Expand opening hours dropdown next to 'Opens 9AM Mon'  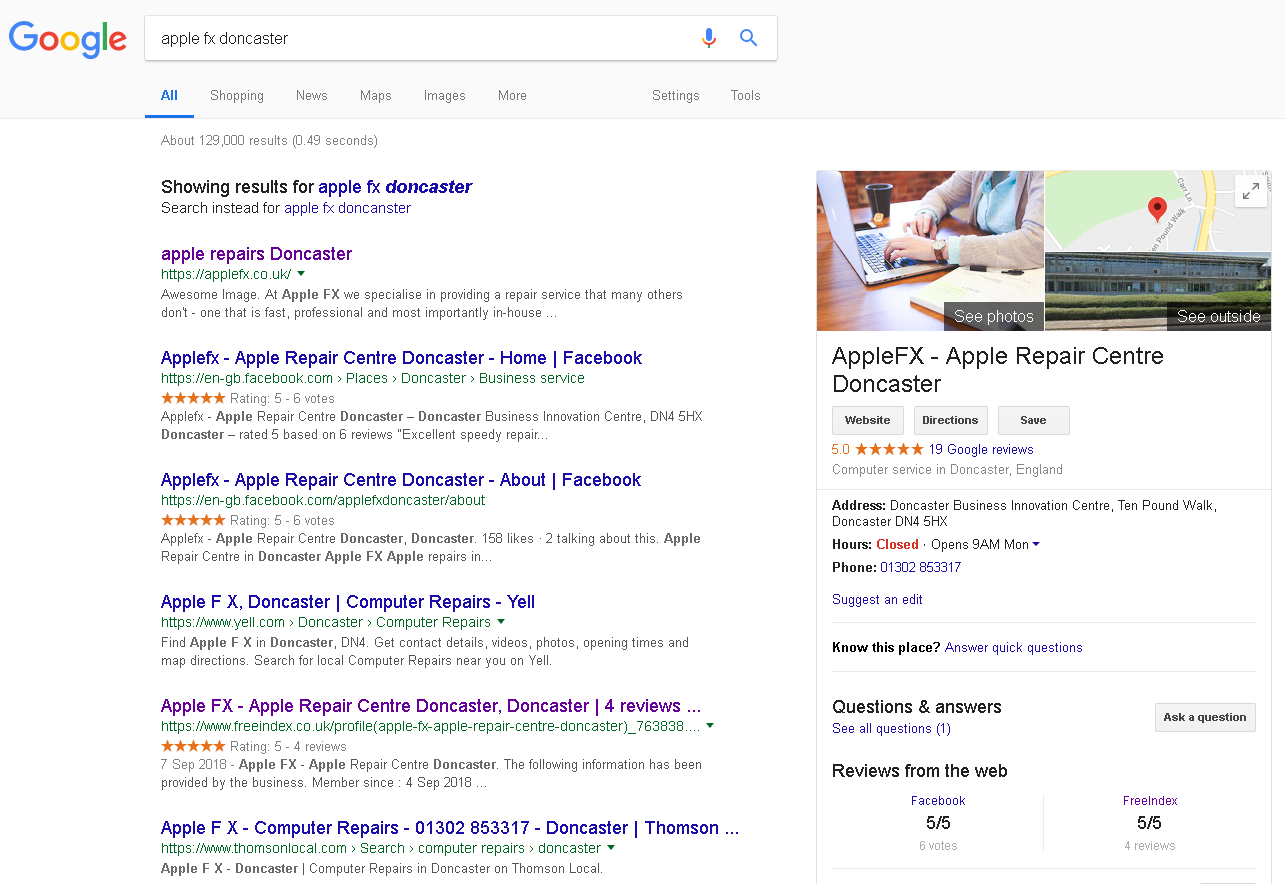pyautogui.click(x=1036, y=545)
